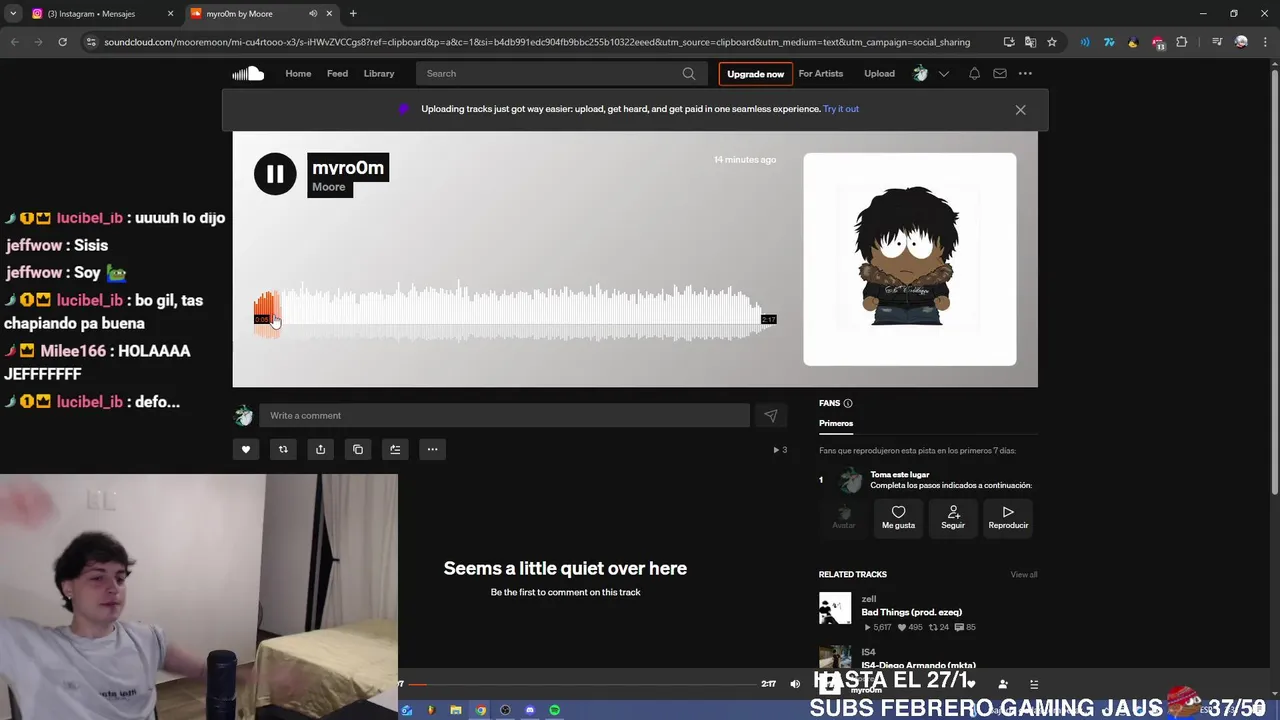Seek in the track waveform
Viewport: 1280px width, 720px height.
tap(515, 312)
